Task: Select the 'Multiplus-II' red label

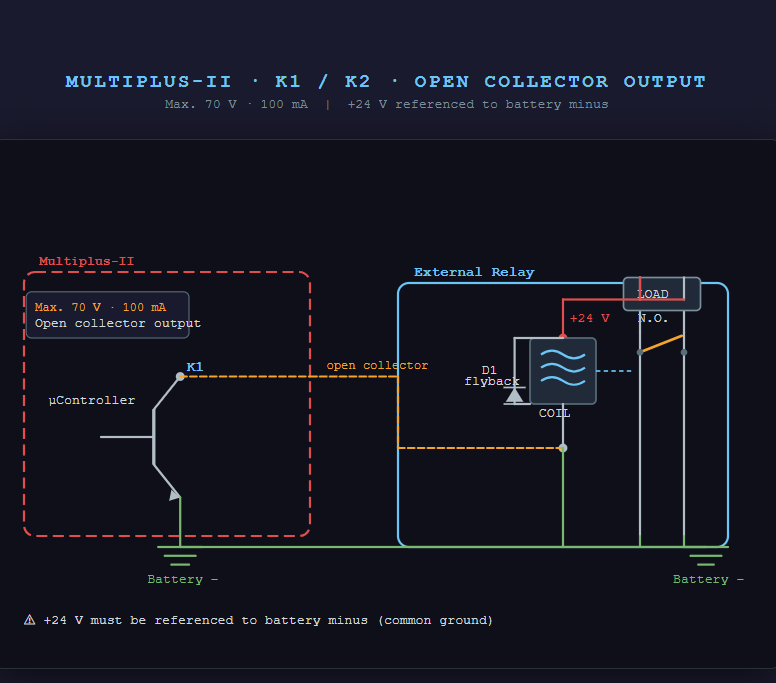Action: [x=87, y=261]
